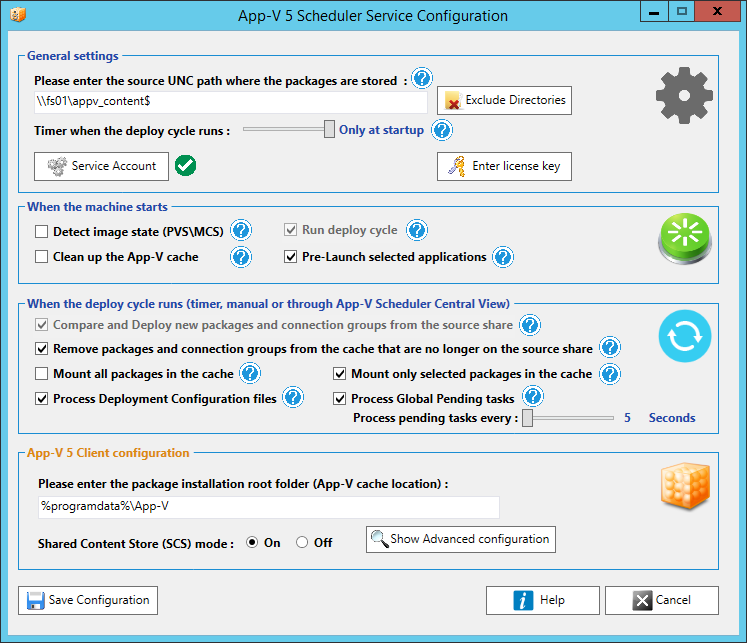Open the Service Account dialog

click(x=101, y=166)
